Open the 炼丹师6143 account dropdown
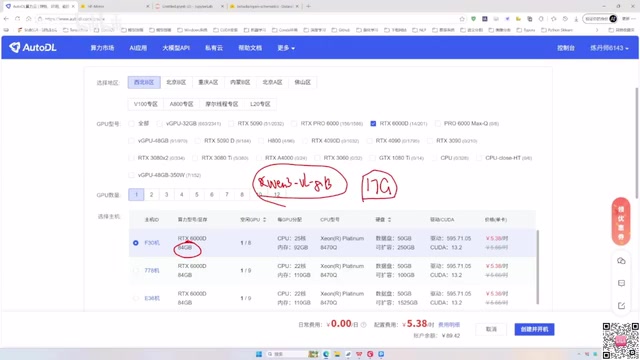 (609, 48)
